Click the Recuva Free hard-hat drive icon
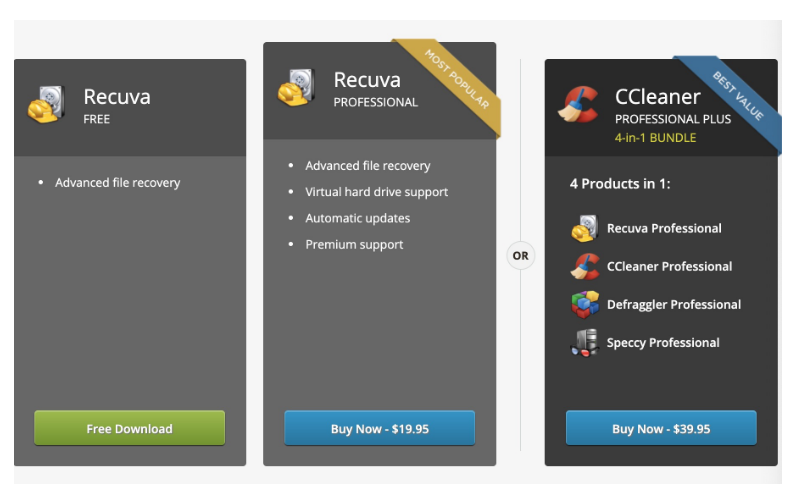The height and width of the screenshot is (495, 788). tap(46, 104)
